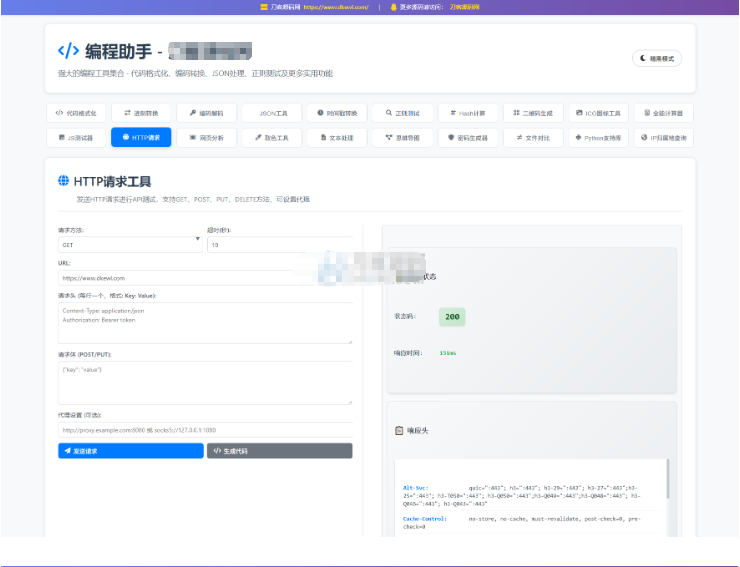Click the Cache-Control header name
Image resolution: width=740 pixels, height=567 pixels.
coord(424,519)
